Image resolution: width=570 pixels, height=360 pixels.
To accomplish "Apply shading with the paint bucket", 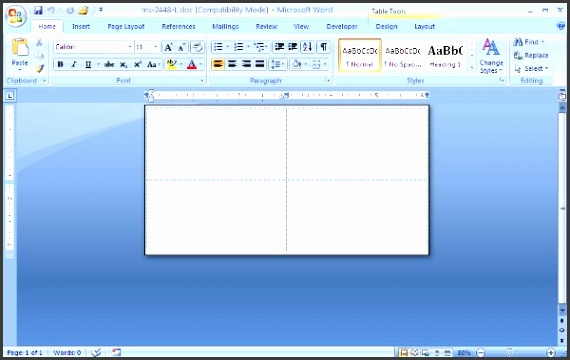I will coord(296,64).
